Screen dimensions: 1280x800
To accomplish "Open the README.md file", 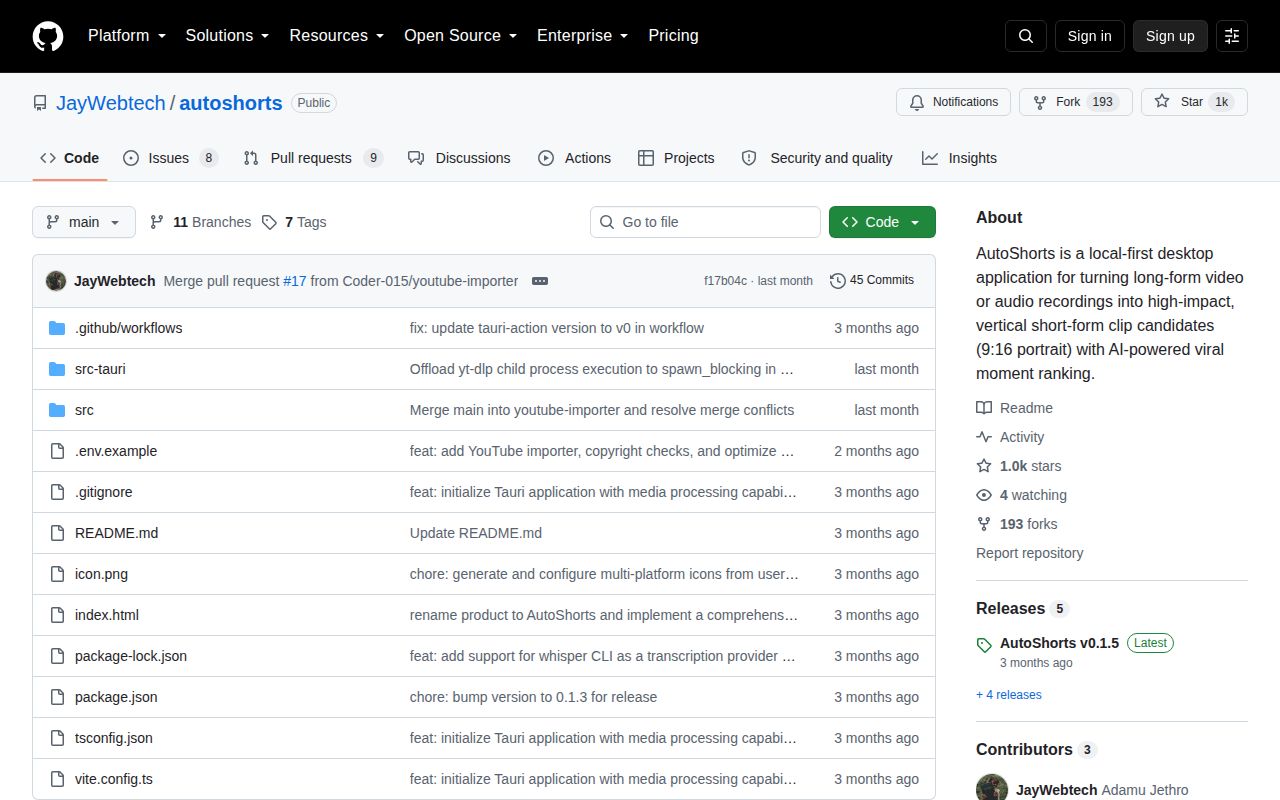I will 116,533.
